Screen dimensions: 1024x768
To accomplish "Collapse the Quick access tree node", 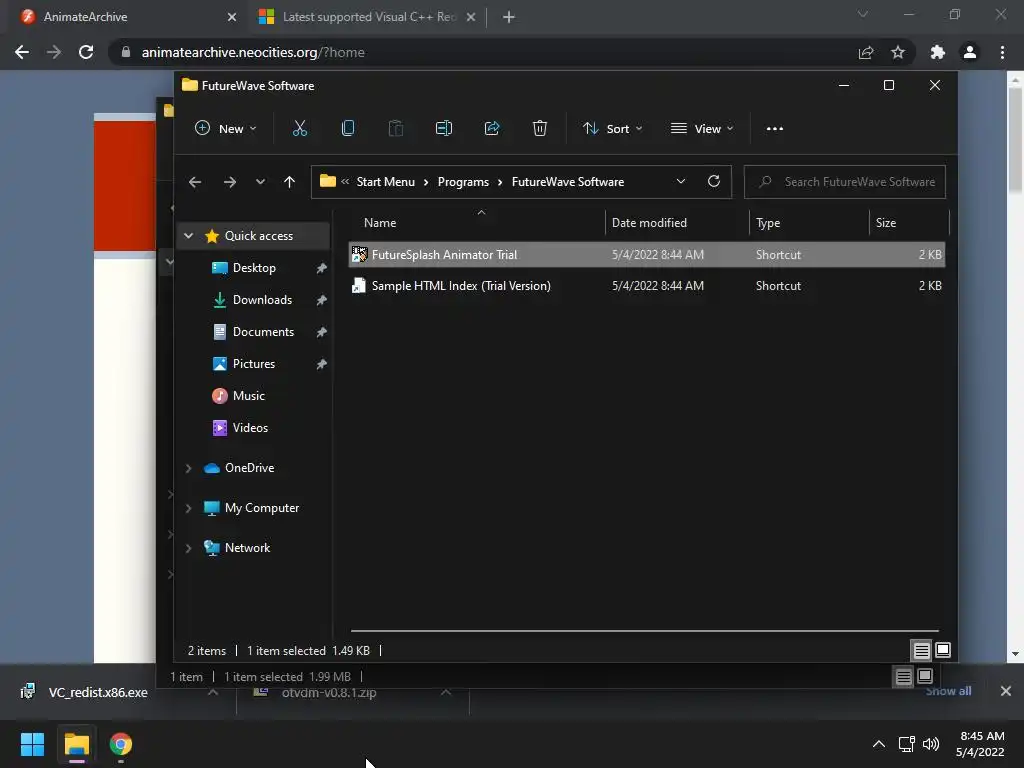I will tap(189, 236).
